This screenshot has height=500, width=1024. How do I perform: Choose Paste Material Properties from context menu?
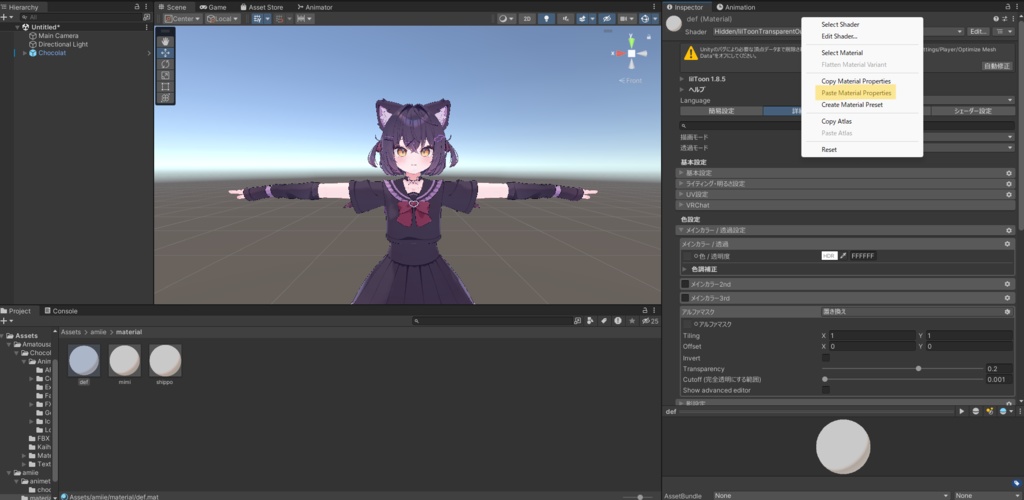tap(856, 93)
